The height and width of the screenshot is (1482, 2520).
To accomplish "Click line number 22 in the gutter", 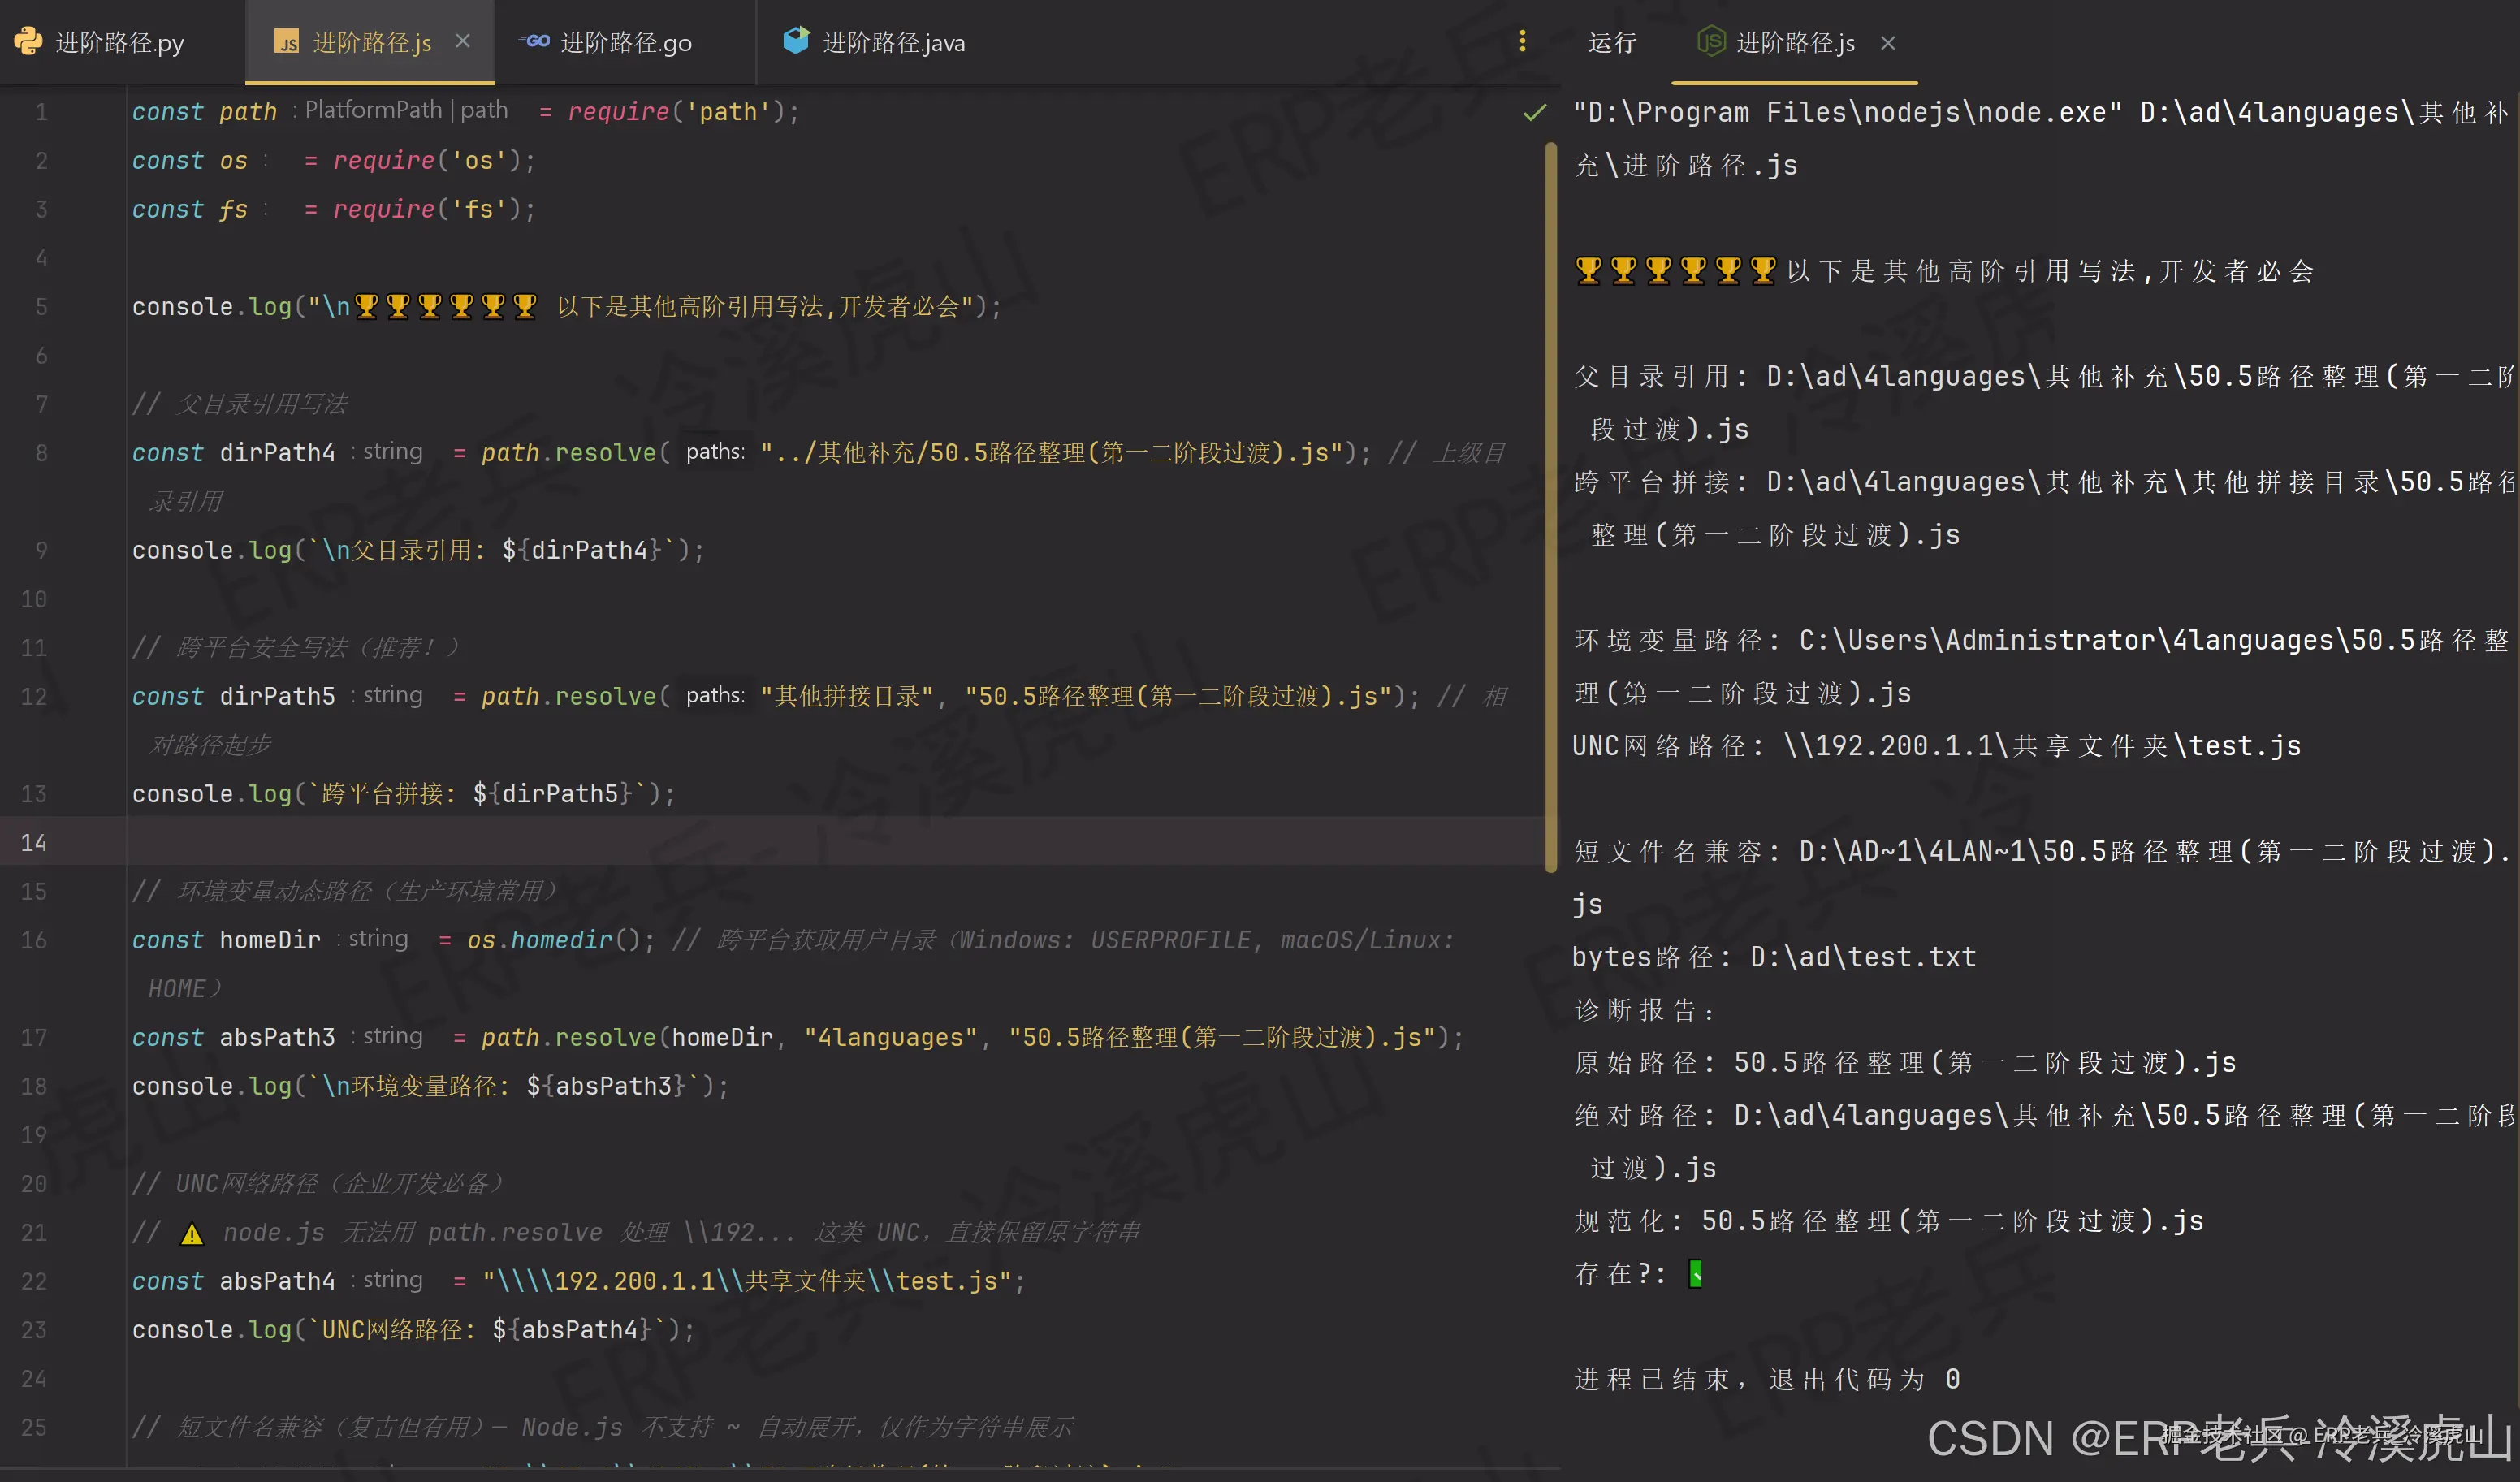I will pyautogui.click(x=34, y=1281).
